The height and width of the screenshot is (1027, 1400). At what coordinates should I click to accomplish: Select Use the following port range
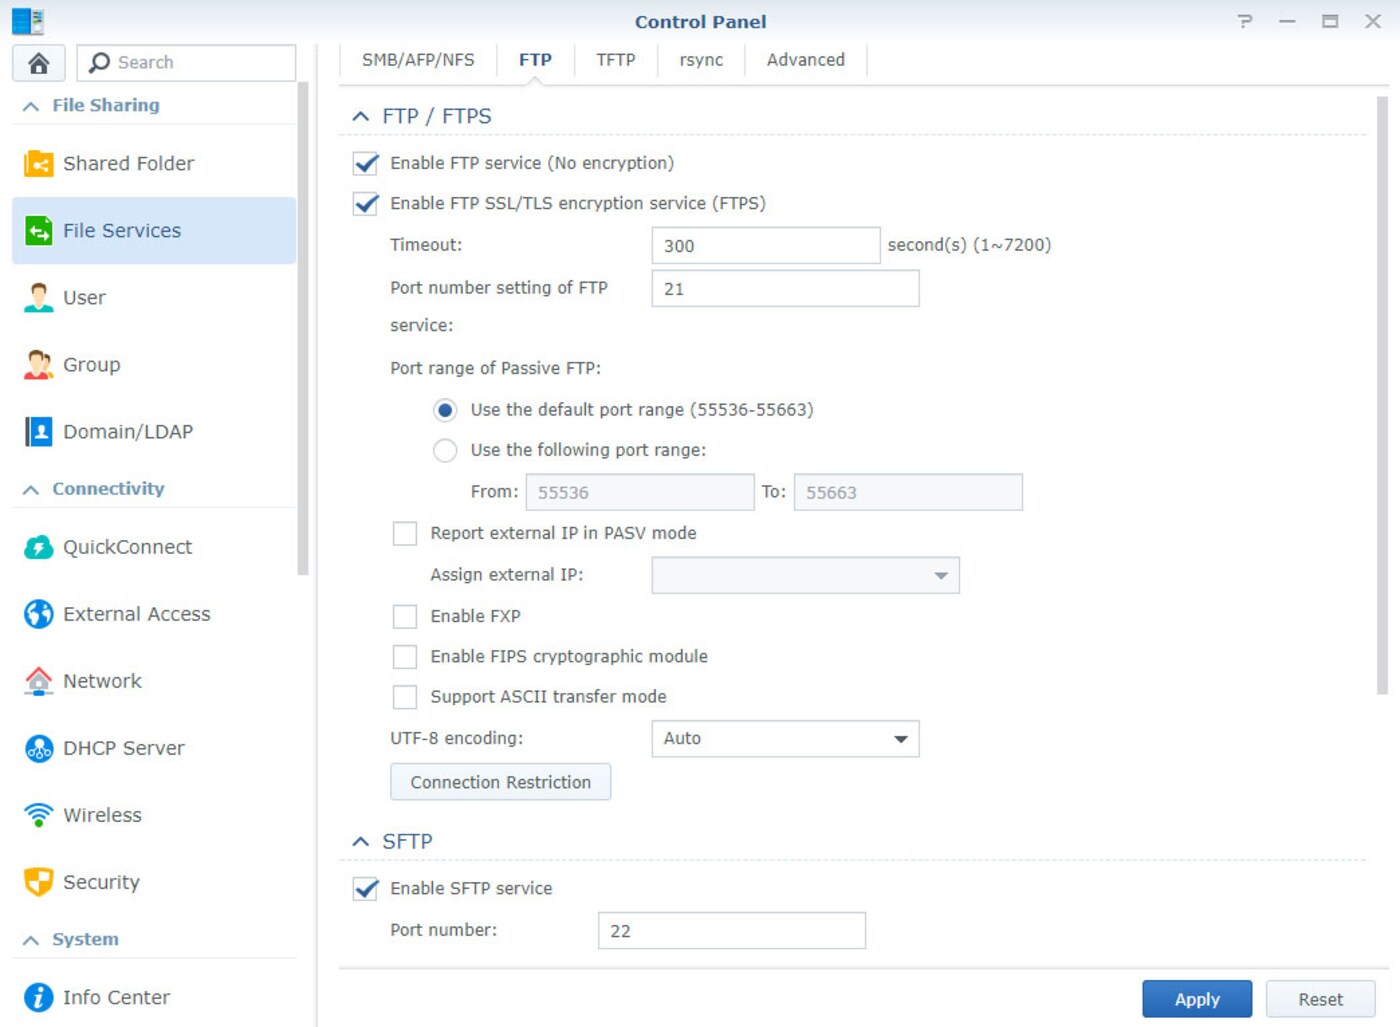point(445,450)
